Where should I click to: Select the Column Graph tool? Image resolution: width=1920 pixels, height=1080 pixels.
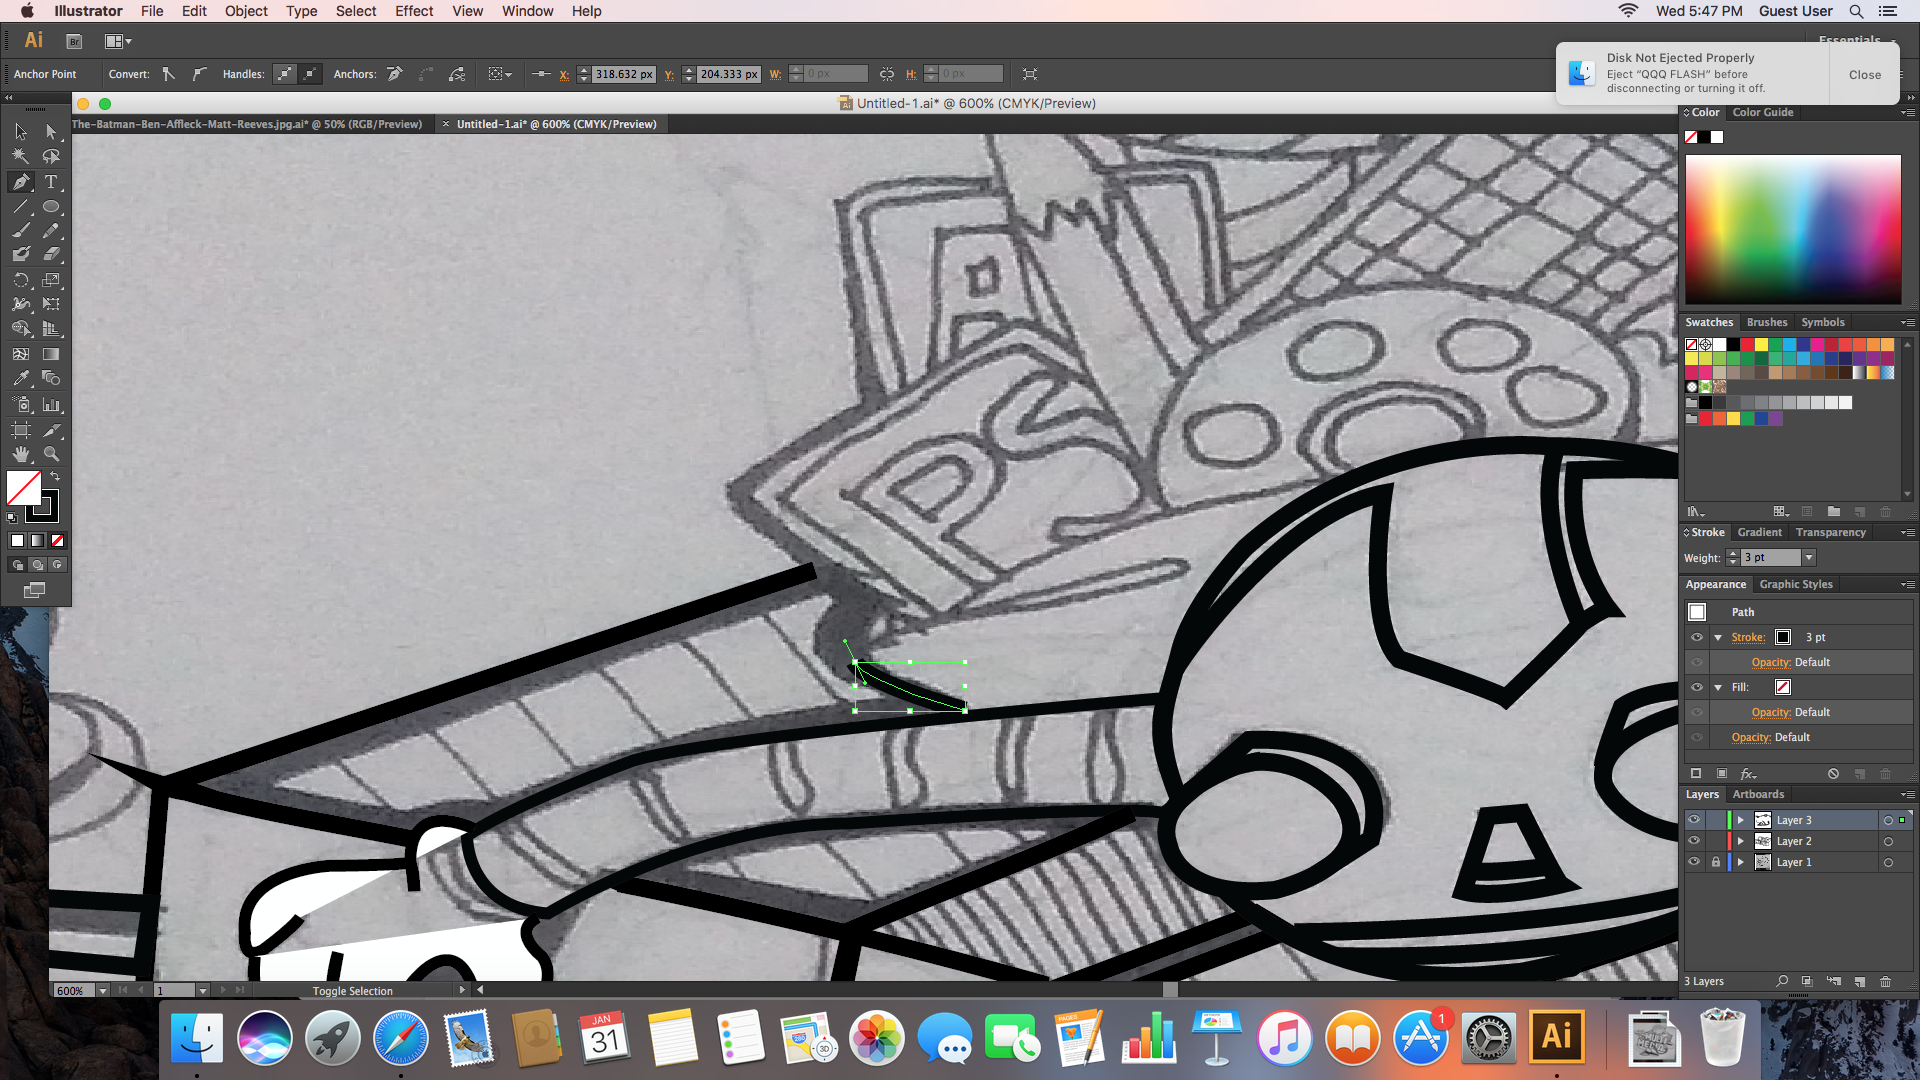point(51,405)
